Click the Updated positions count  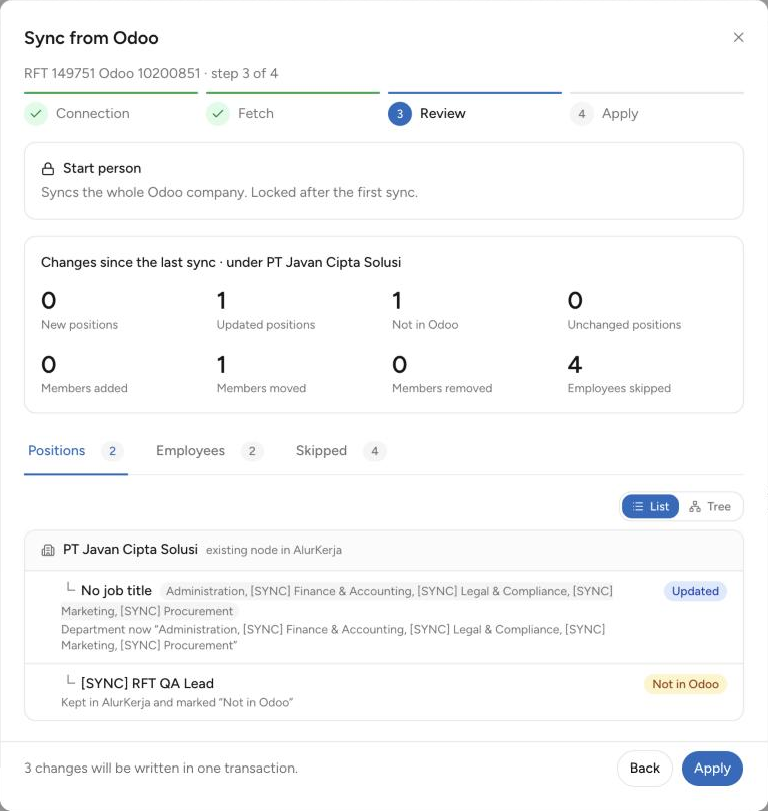point(221,301)
